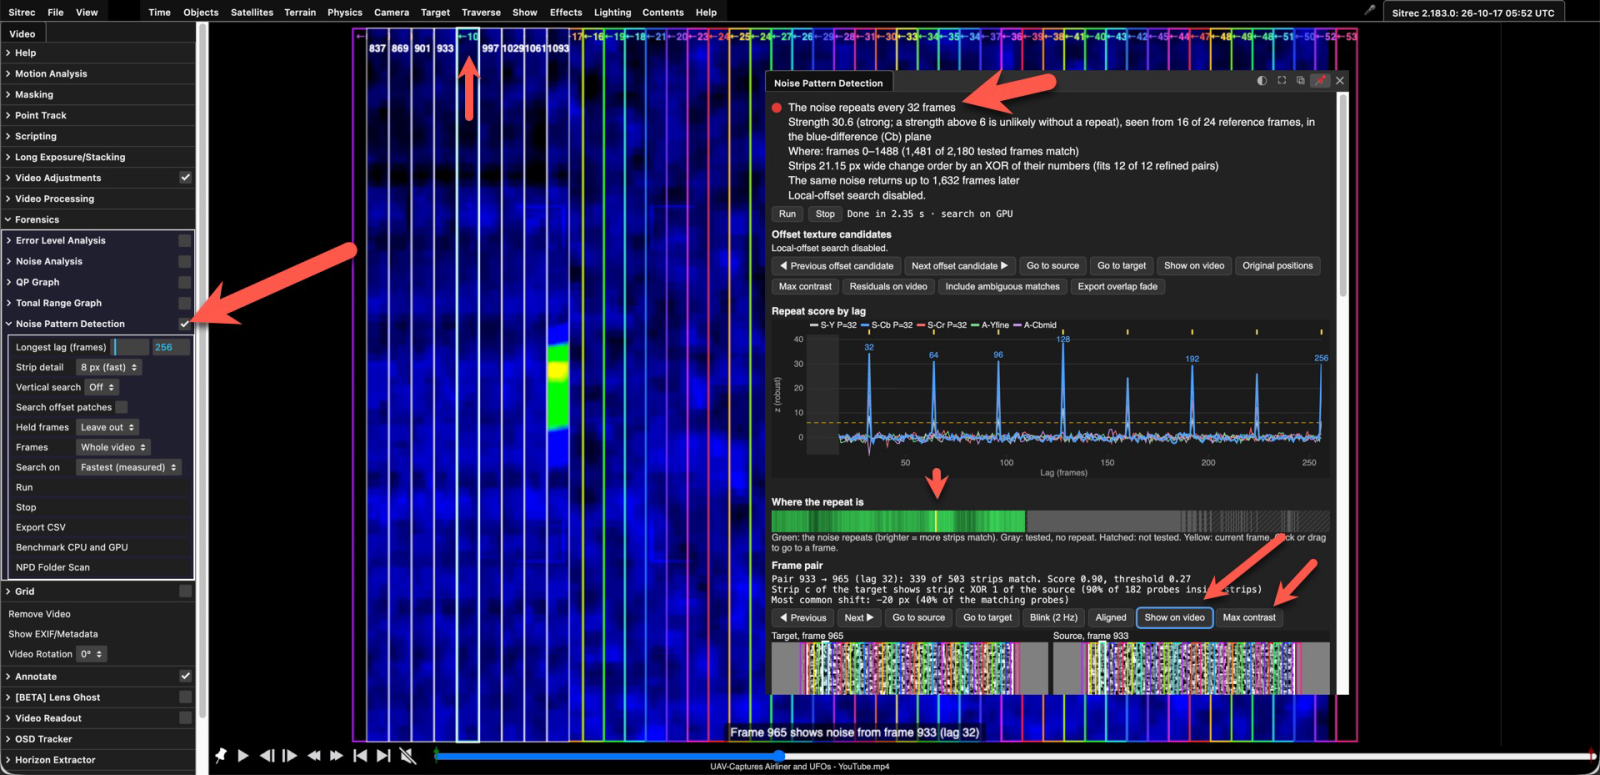Maximize Noise Pattern Detection panel with fullscreen icon
Image resolution: width=1600 pixels, height=775 pixels.
pyautogui.click(x=1282, y=81)
